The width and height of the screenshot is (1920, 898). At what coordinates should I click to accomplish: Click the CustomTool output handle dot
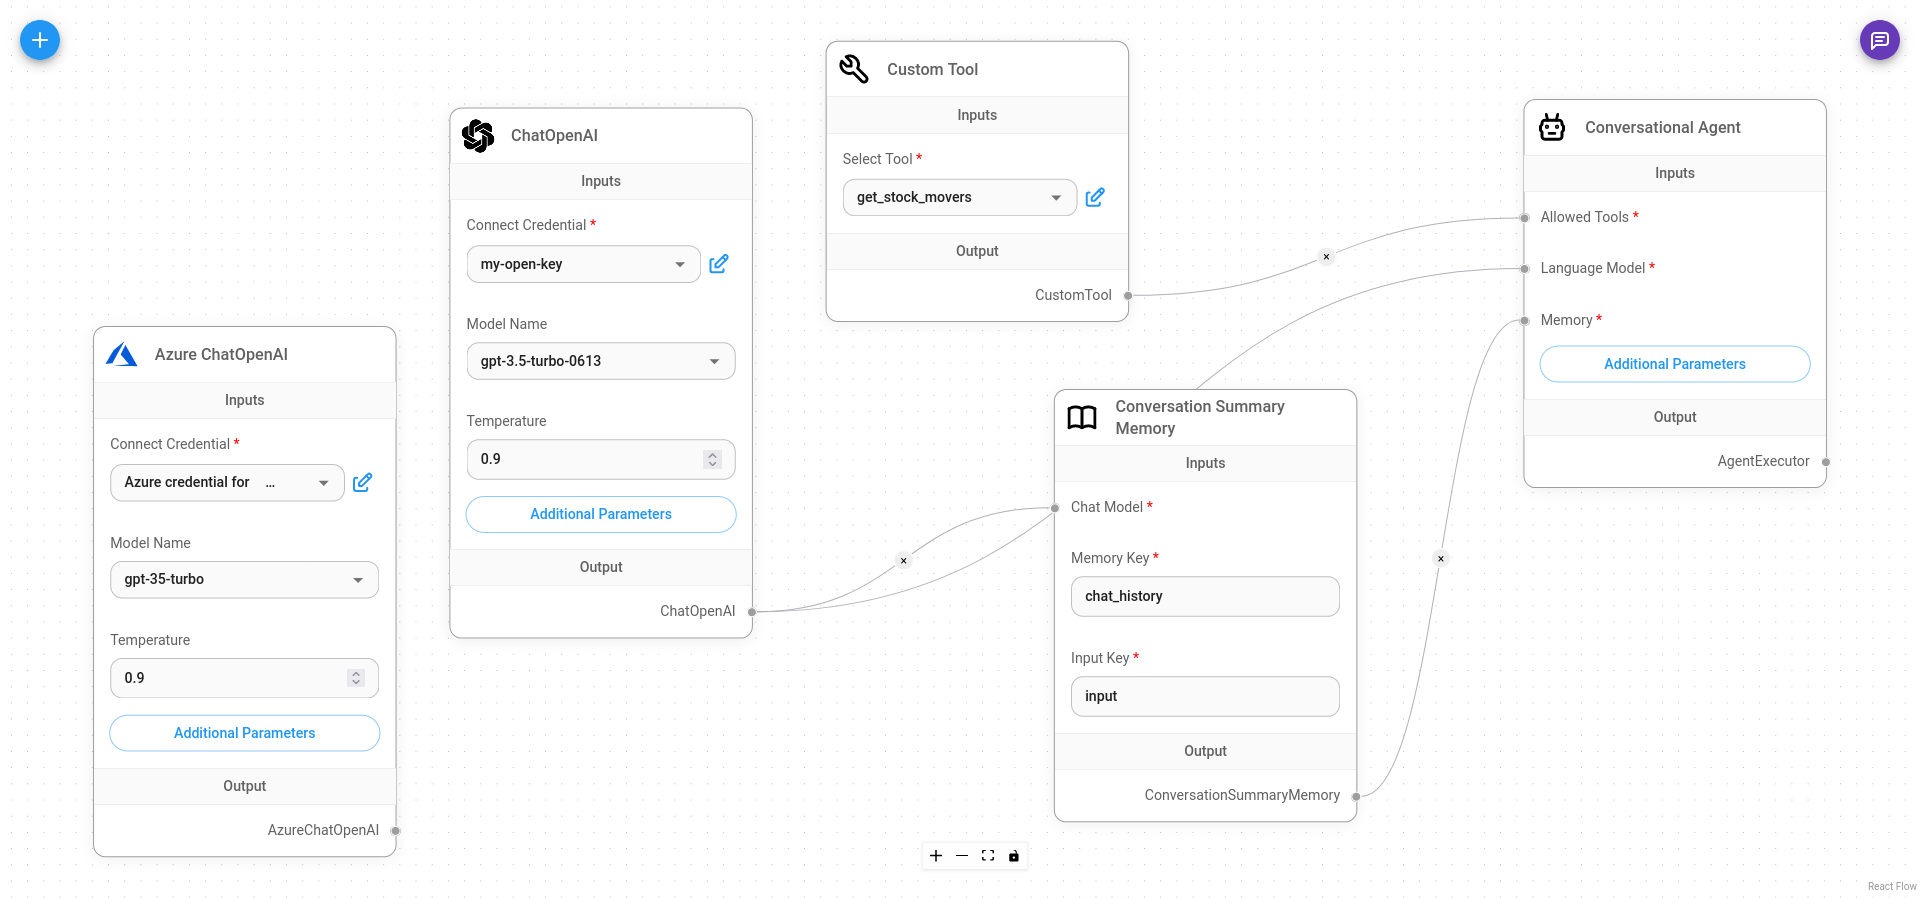(x=1128, y=296)
